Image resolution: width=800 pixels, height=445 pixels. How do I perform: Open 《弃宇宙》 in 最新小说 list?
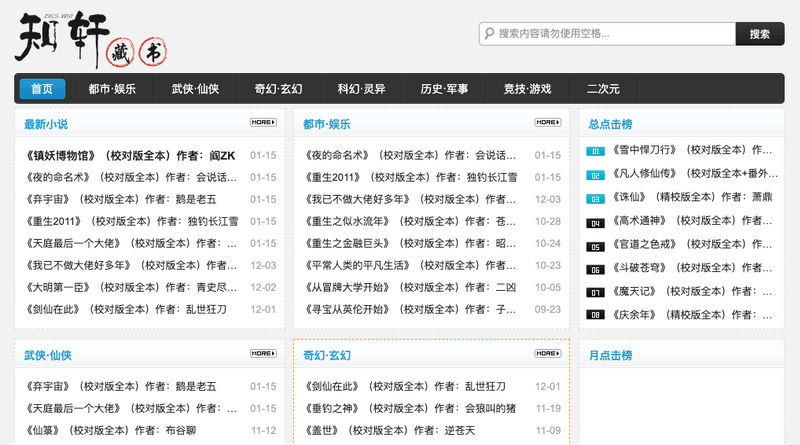121,199
